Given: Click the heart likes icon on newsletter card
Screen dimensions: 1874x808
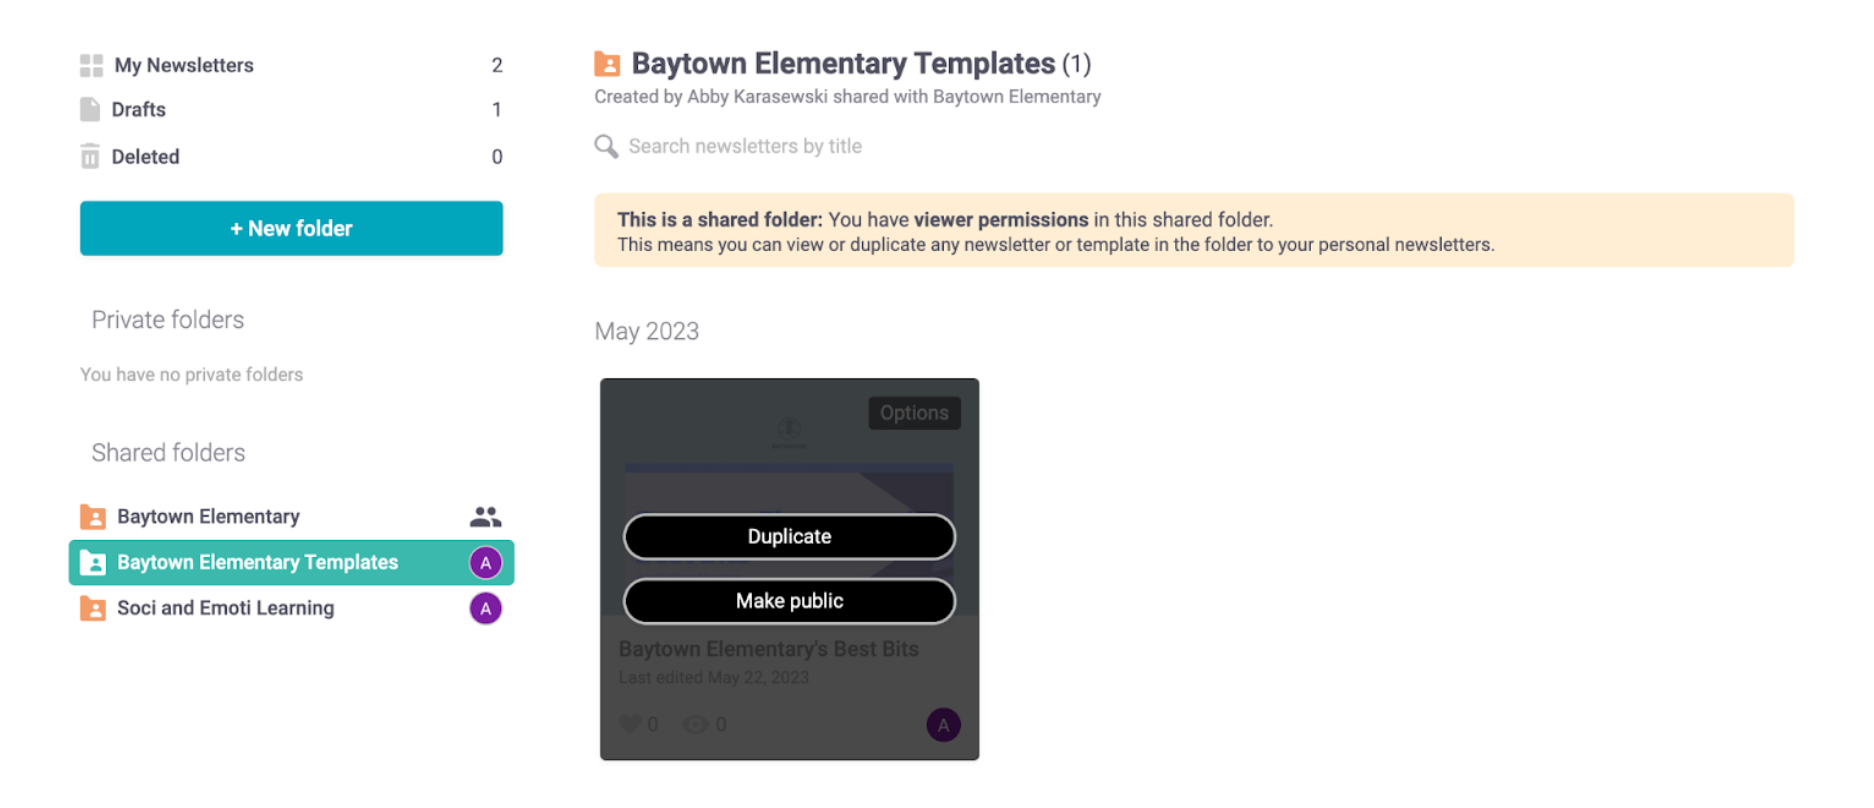Looking at the screenshot, I should coord(630,724).
